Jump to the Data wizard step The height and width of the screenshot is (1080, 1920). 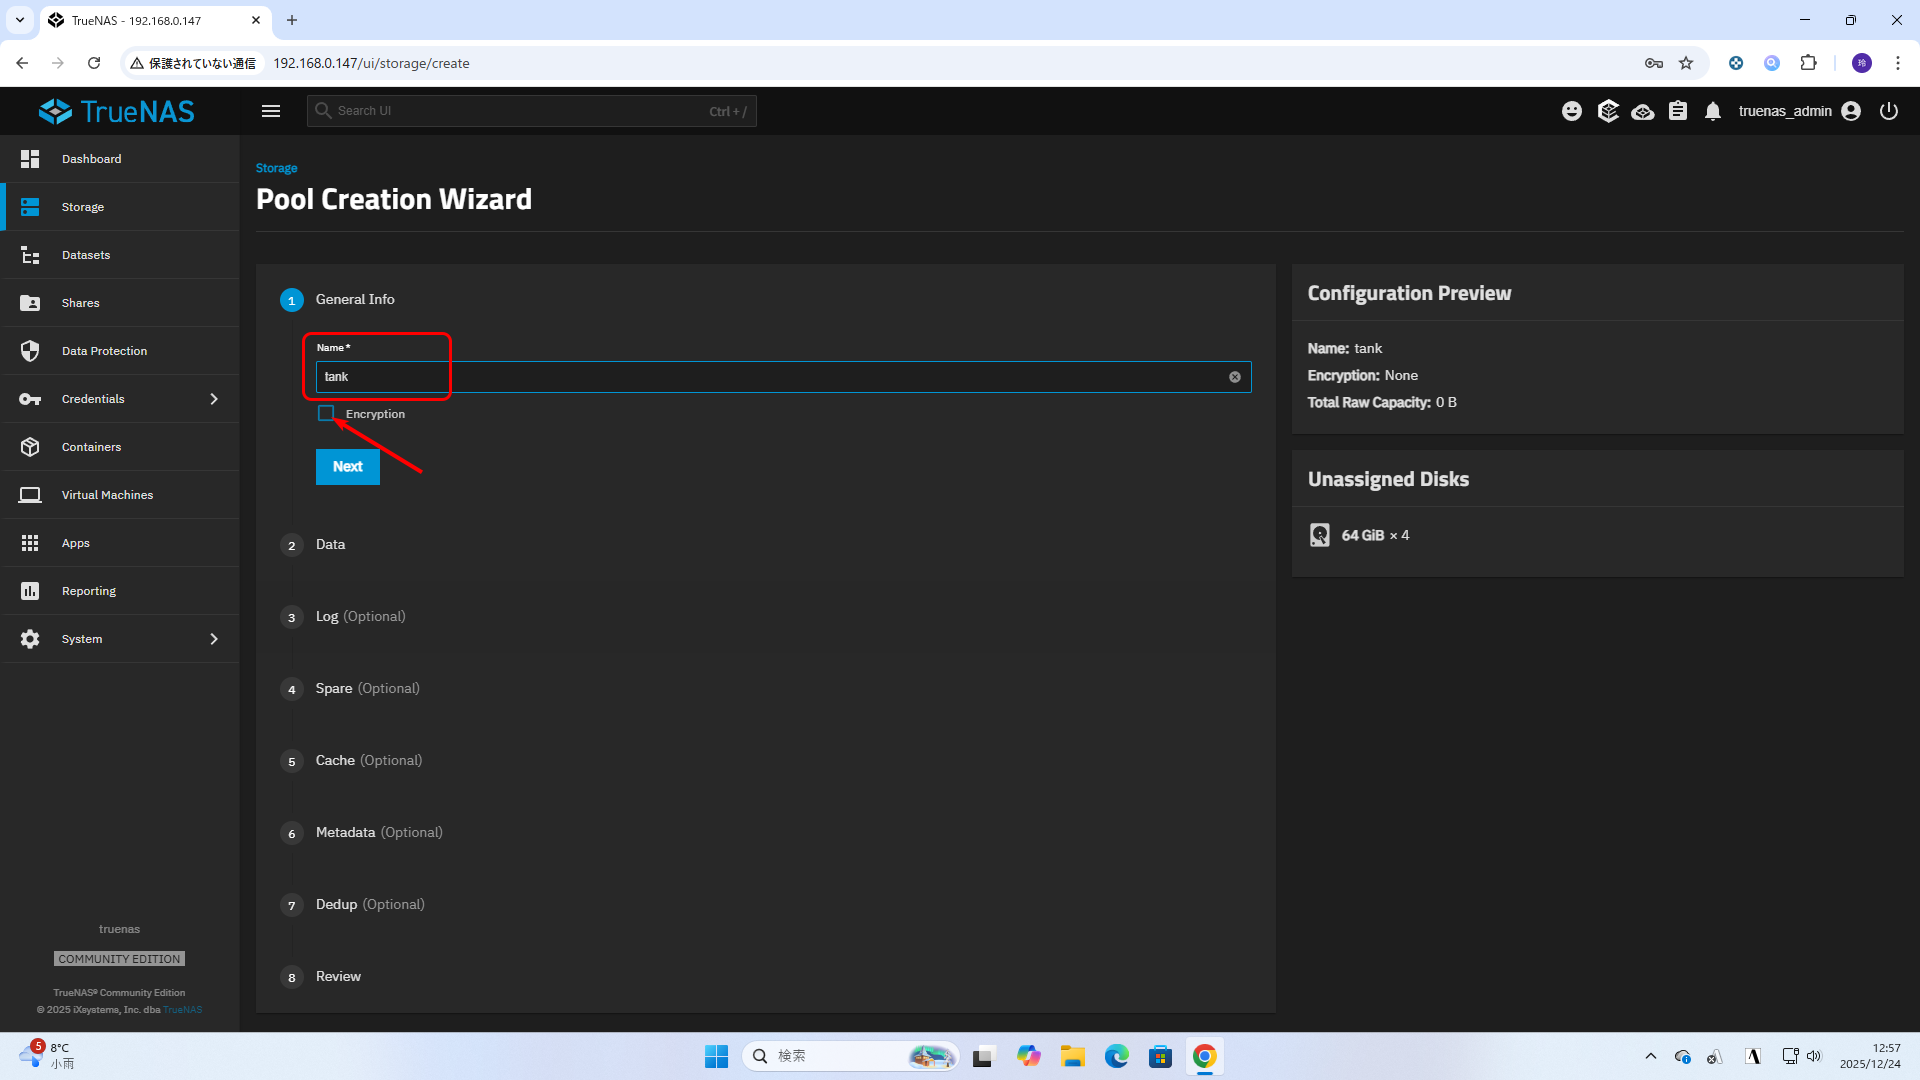click(330, 545)
